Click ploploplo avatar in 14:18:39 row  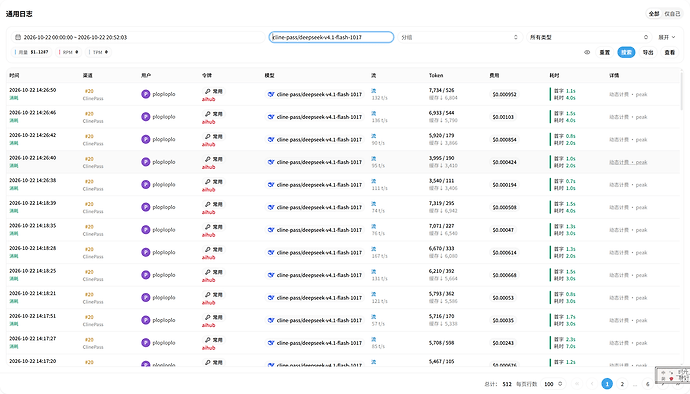[146, 207]
